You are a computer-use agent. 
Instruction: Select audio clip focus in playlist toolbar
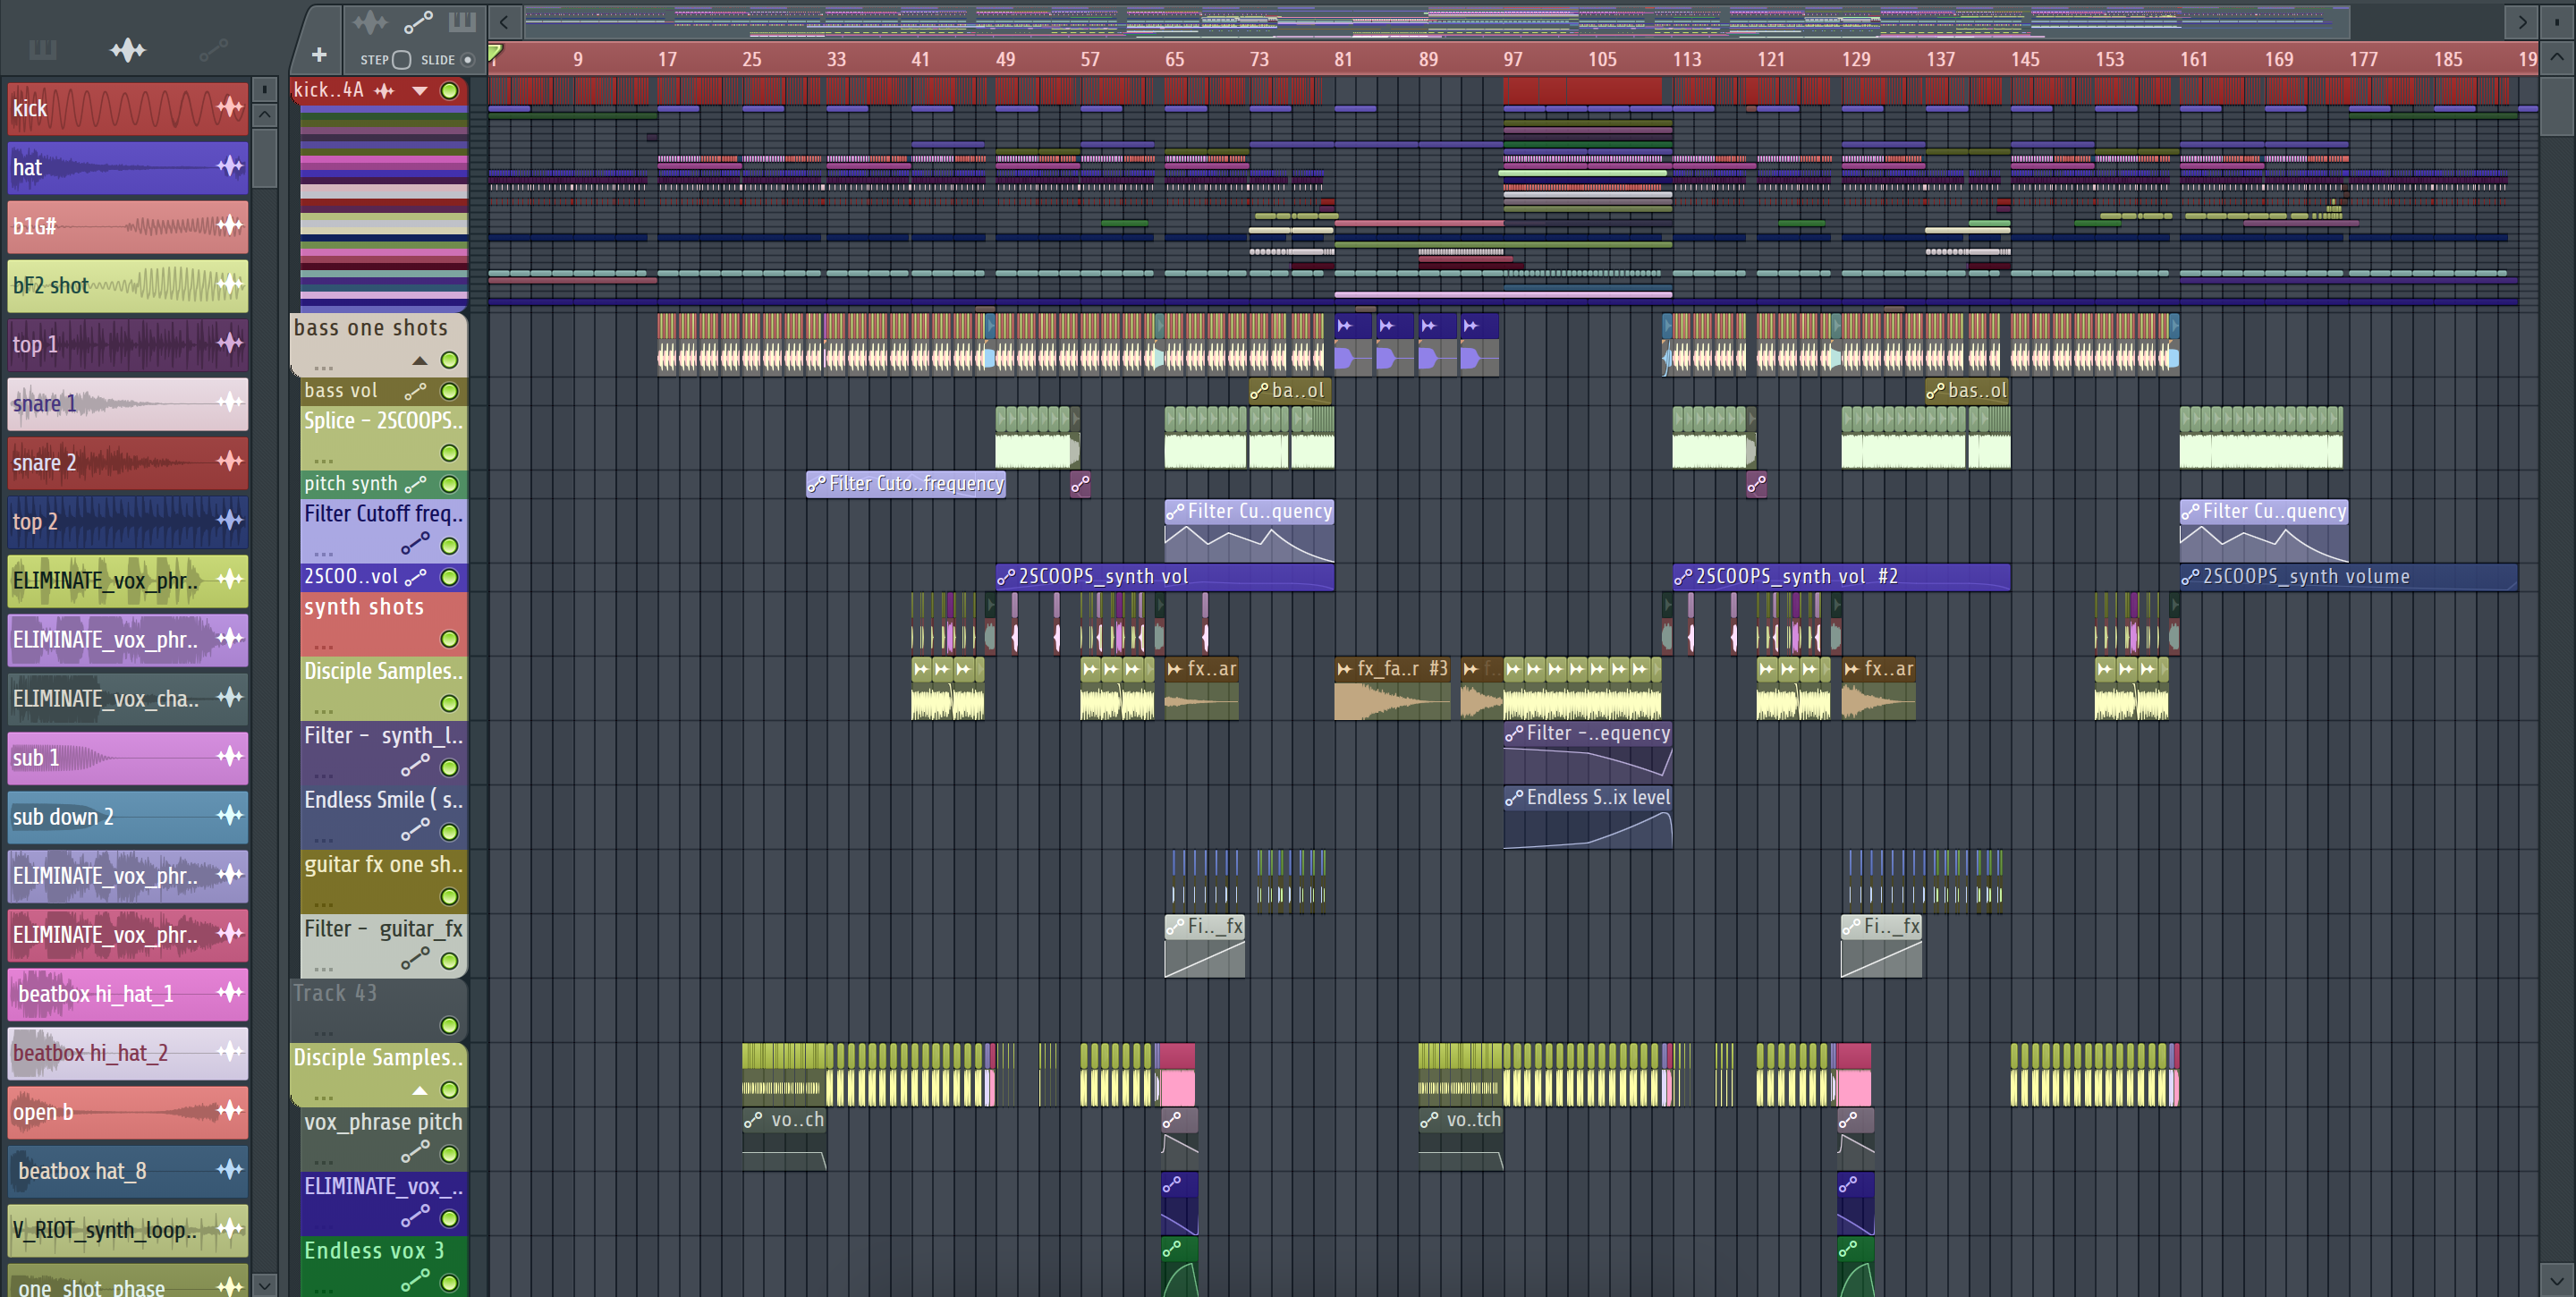[x=370, y=21]
